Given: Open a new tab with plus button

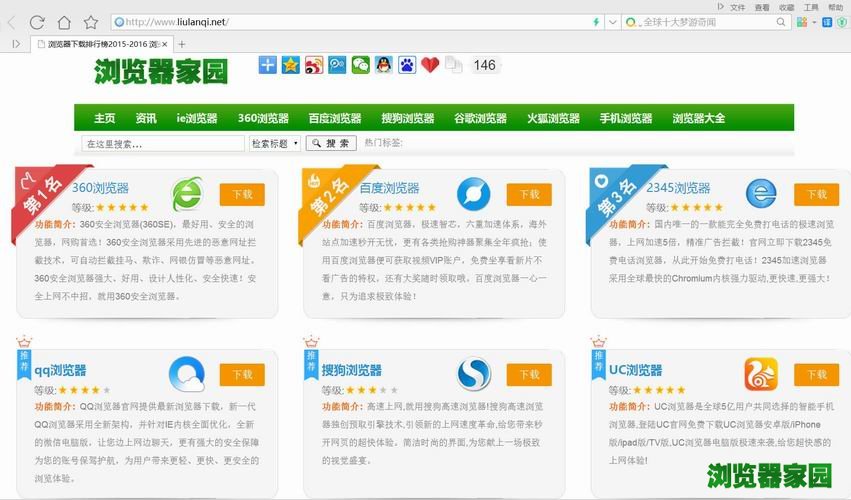Looking at the screenshot, I should tap(182, 45).
